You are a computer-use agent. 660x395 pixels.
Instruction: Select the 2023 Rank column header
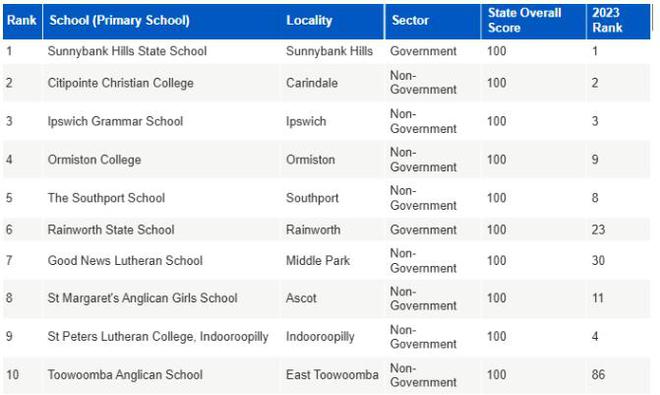(607, 20)
